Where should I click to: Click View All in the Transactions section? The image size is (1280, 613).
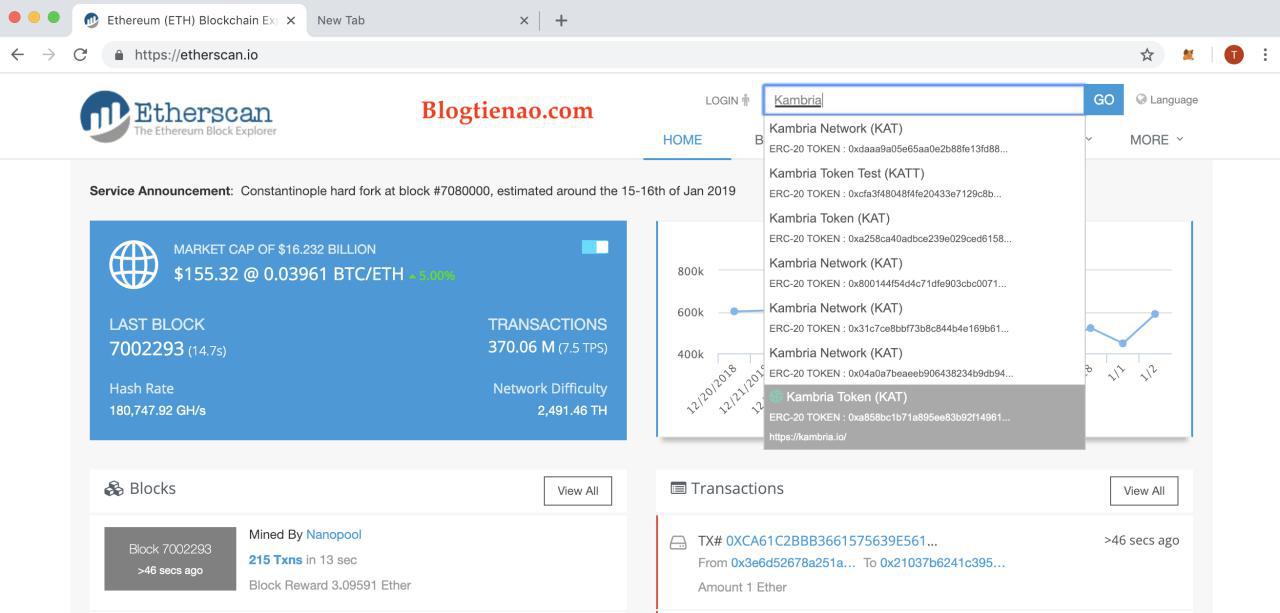1144,491
